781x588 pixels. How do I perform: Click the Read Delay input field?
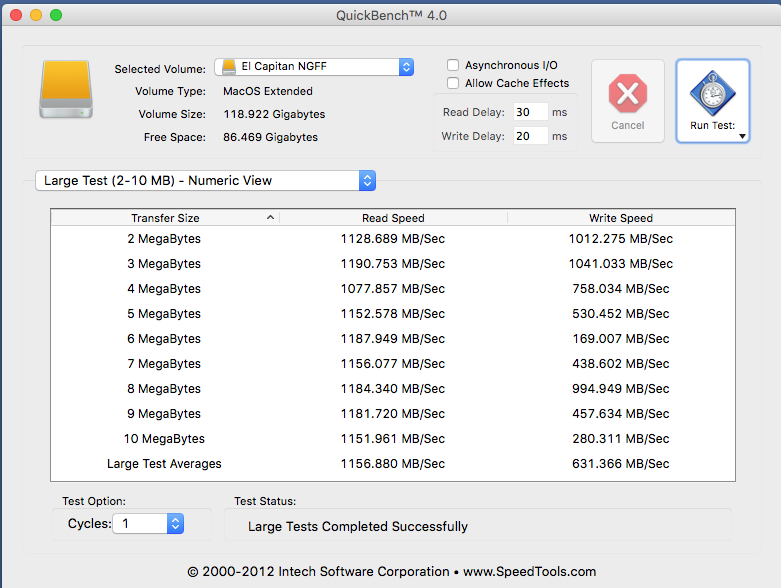point(530,112)
